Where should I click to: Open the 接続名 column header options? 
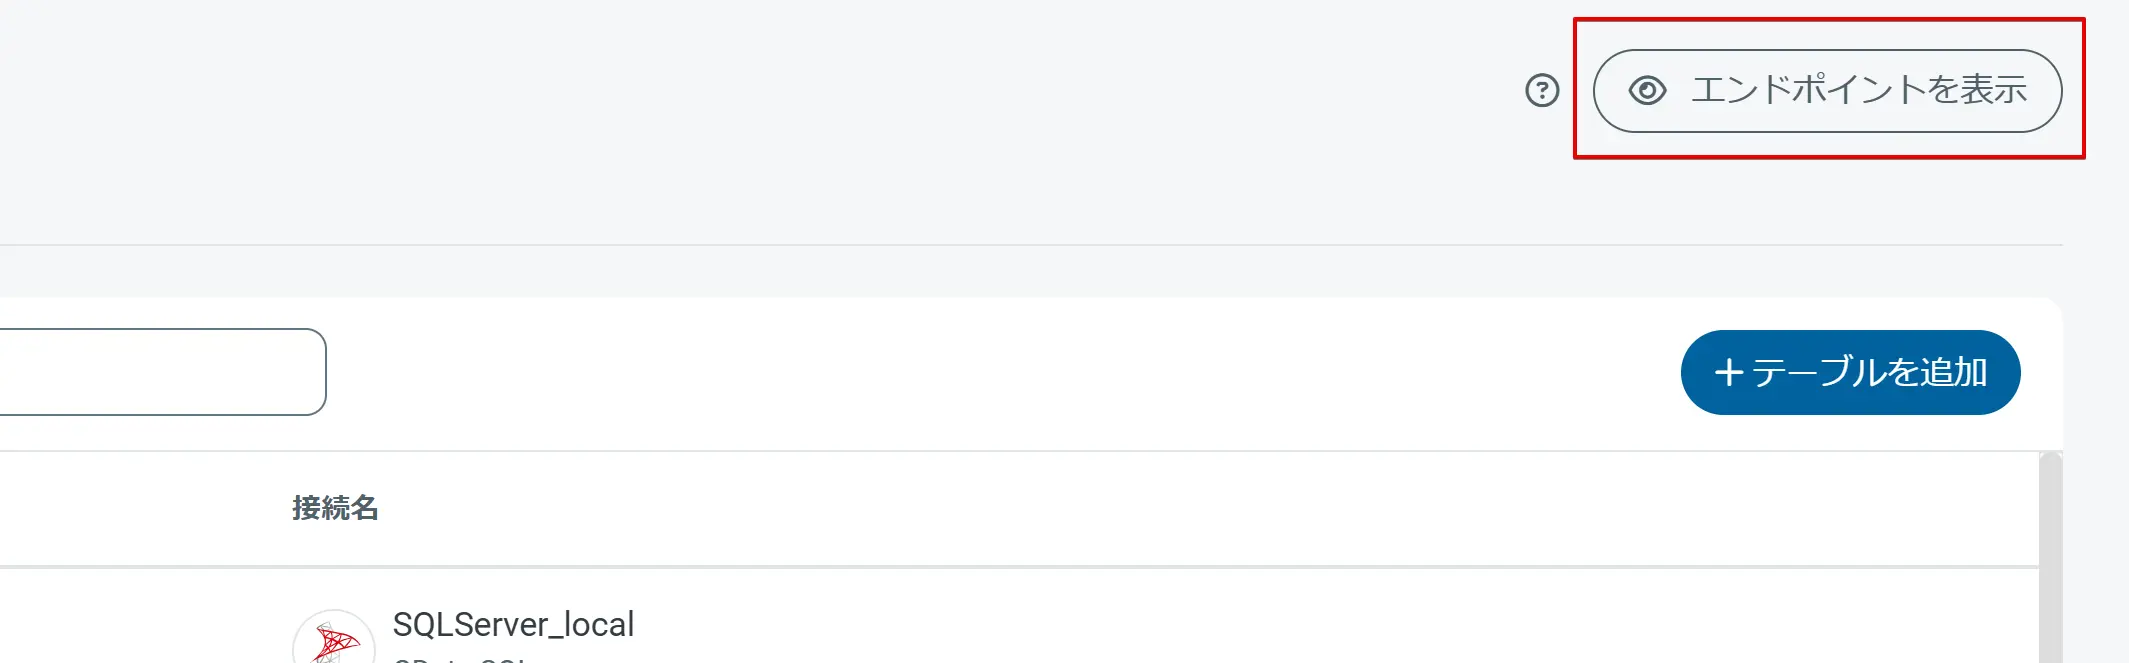point(336,508)
